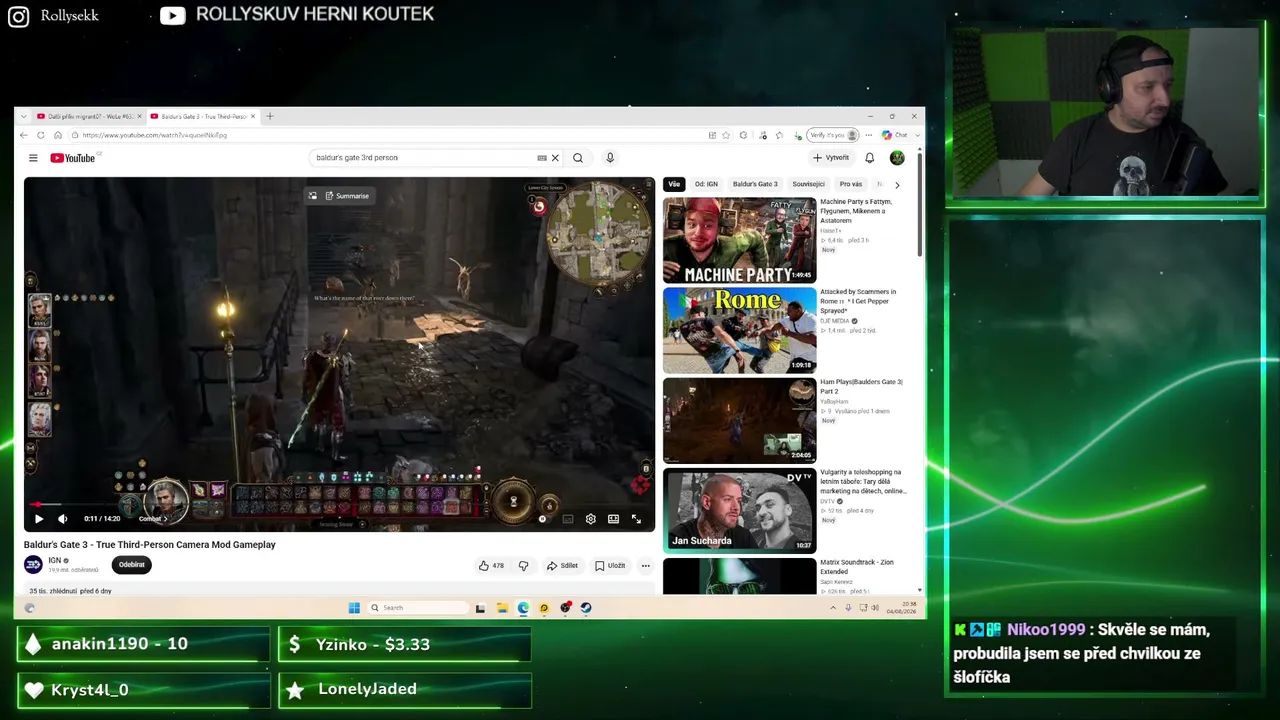
Task: Mute the video with the speaker icon
Action: [62, 519]
